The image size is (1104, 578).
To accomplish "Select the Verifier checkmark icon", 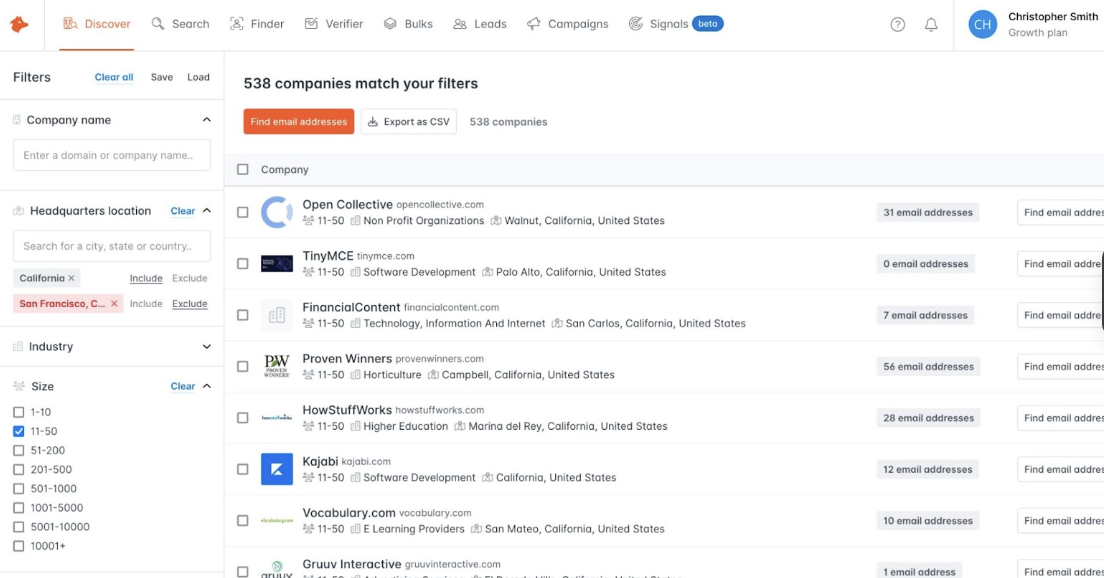I will (x=309, y=23).
